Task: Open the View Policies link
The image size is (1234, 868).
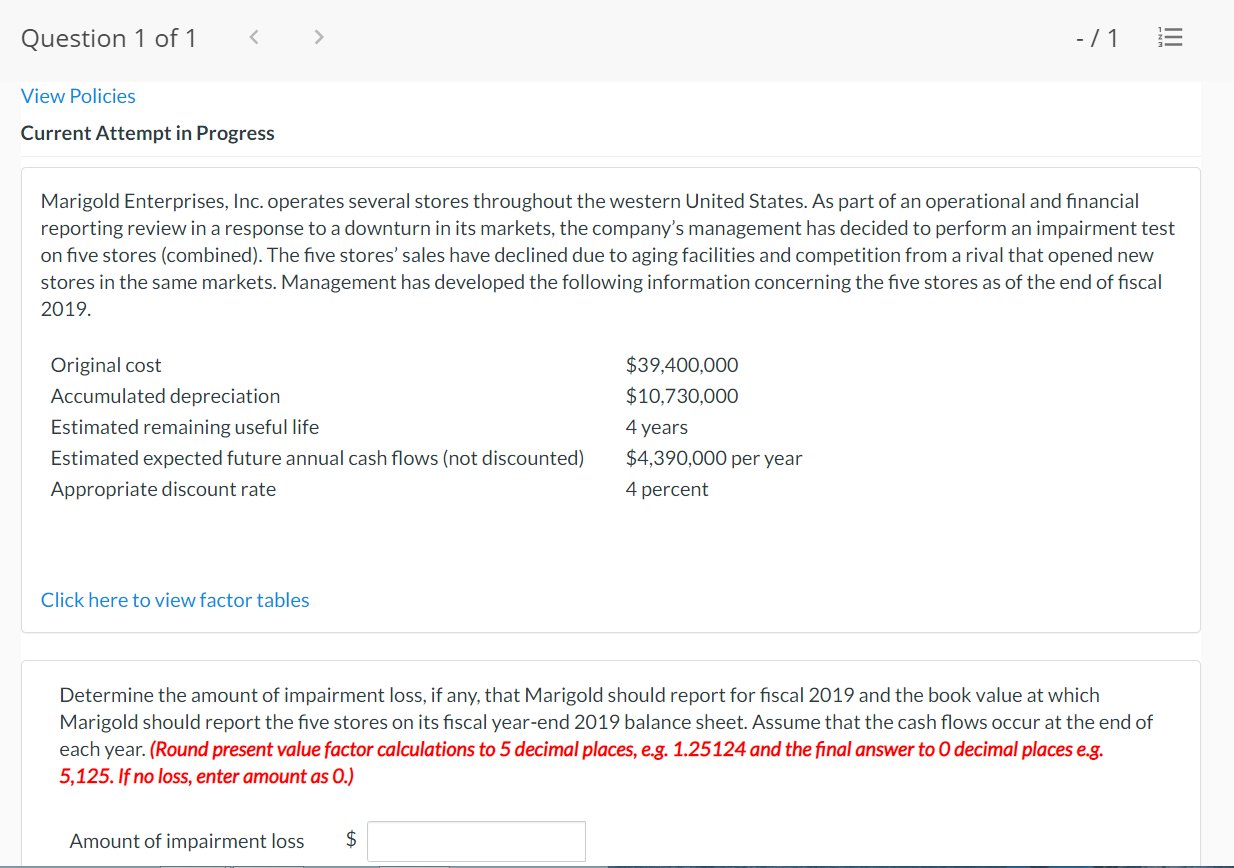Action: point(78,96)
